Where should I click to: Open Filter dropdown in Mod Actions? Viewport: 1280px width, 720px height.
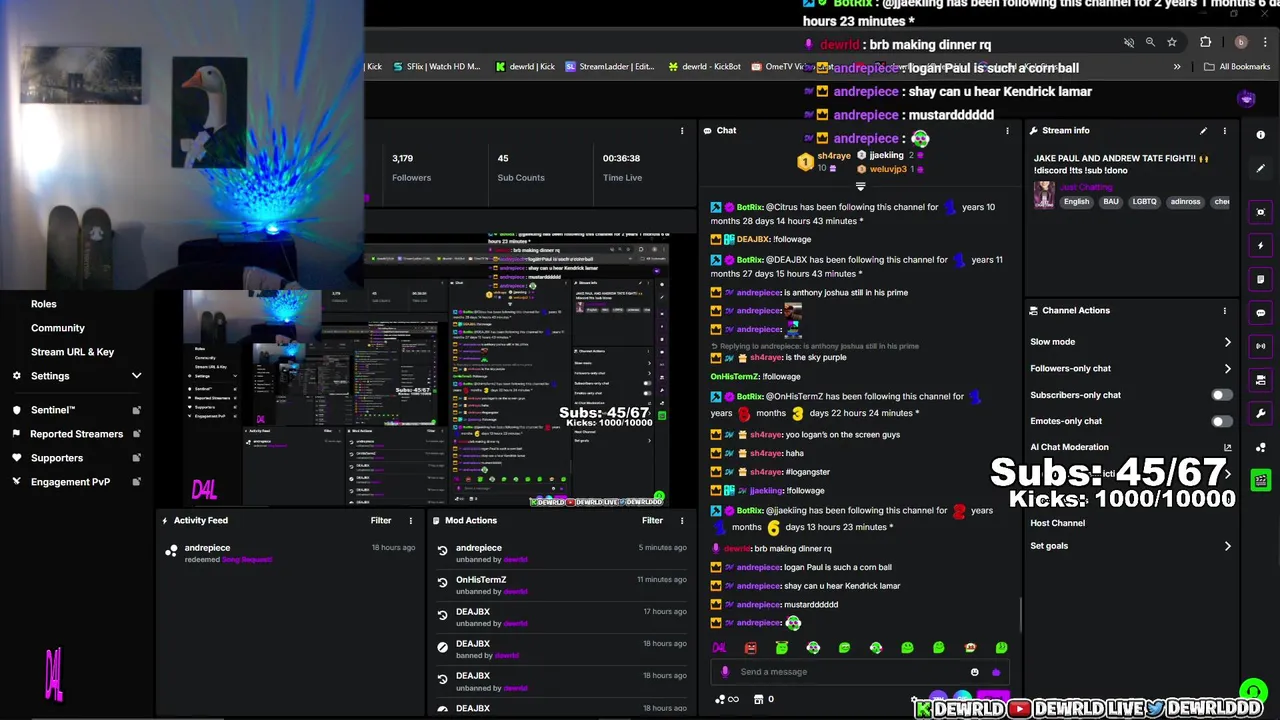(652, 520)
